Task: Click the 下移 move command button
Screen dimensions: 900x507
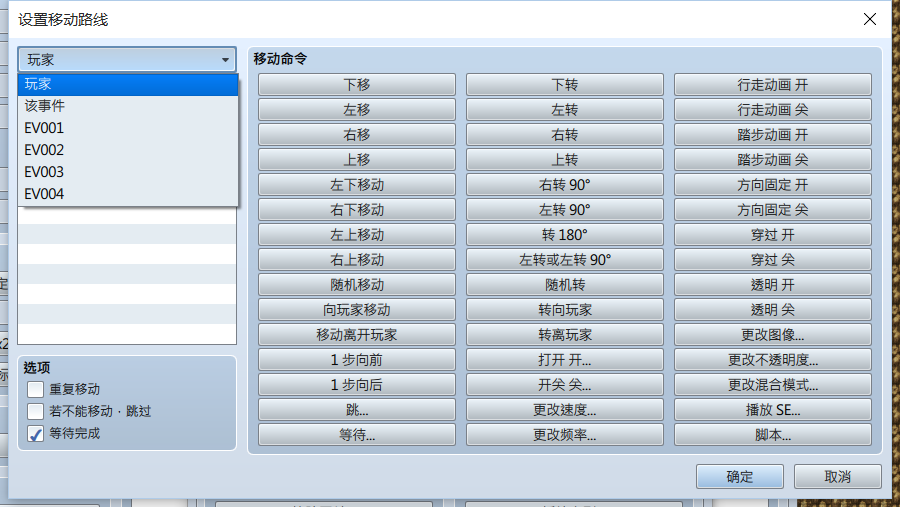Action: tap(356, 84)
